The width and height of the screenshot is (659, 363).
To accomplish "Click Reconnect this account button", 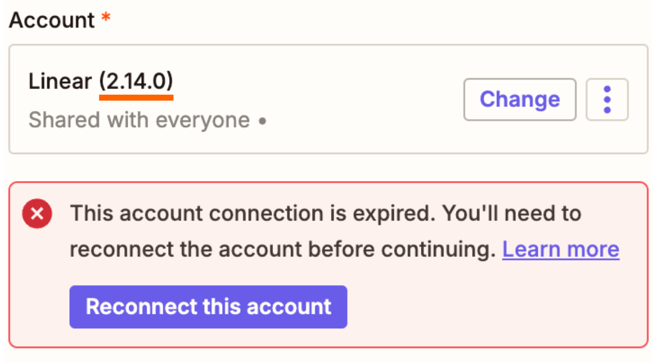I will click(208, 307).
